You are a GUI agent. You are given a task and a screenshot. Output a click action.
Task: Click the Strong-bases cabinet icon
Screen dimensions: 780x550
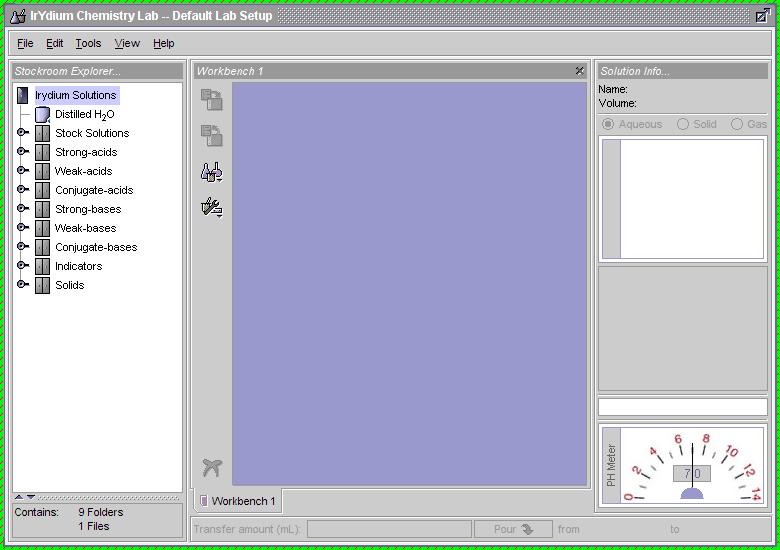tap(42, 209)
